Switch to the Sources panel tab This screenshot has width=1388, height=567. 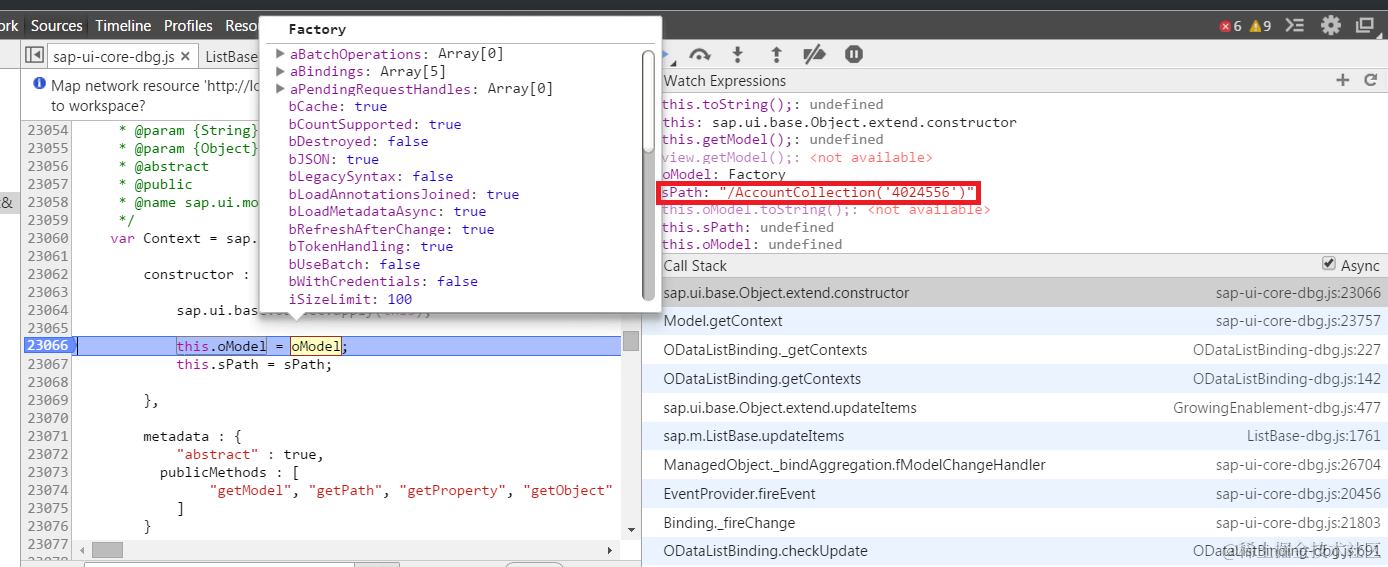(57, 26)
